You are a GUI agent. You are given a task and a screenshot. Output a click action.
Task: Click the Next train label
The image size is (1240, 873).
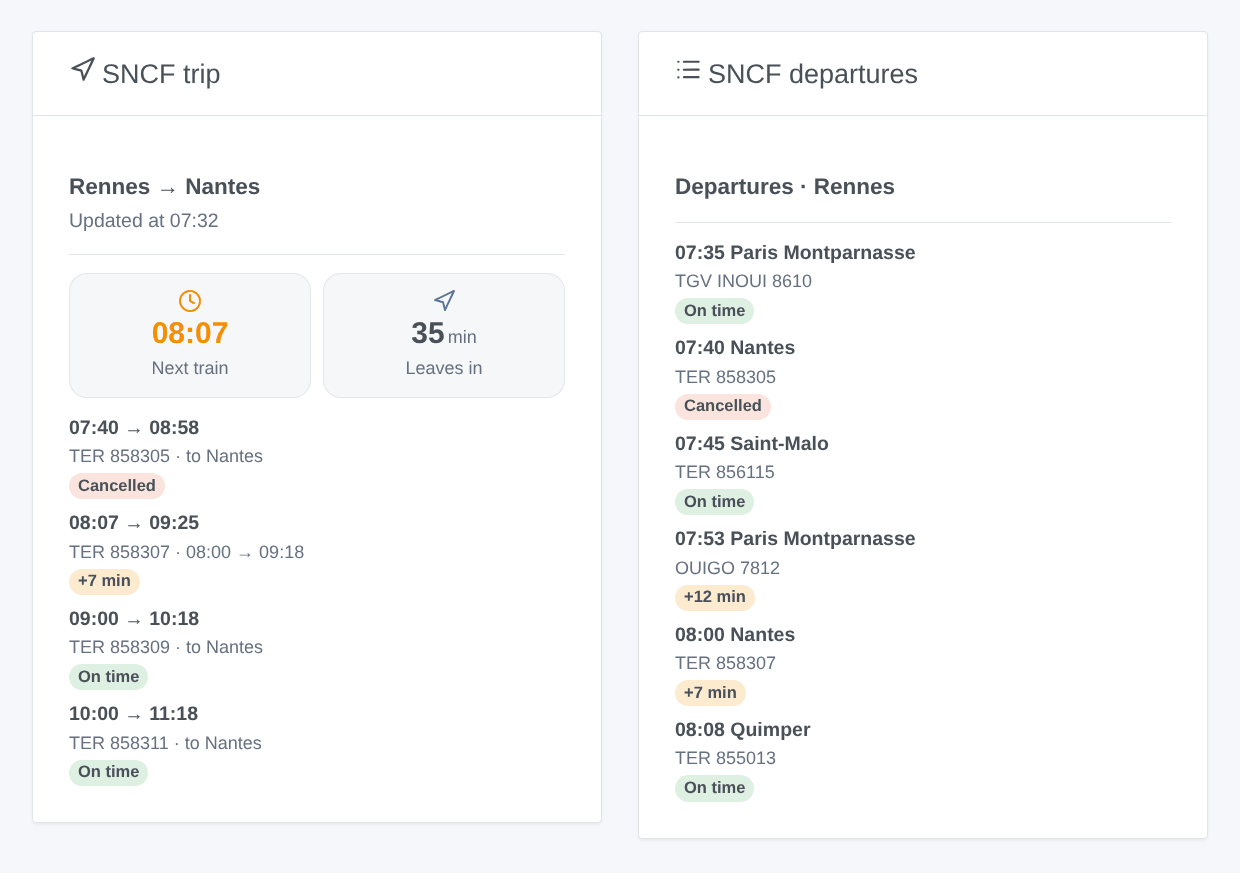click(190, 368)
